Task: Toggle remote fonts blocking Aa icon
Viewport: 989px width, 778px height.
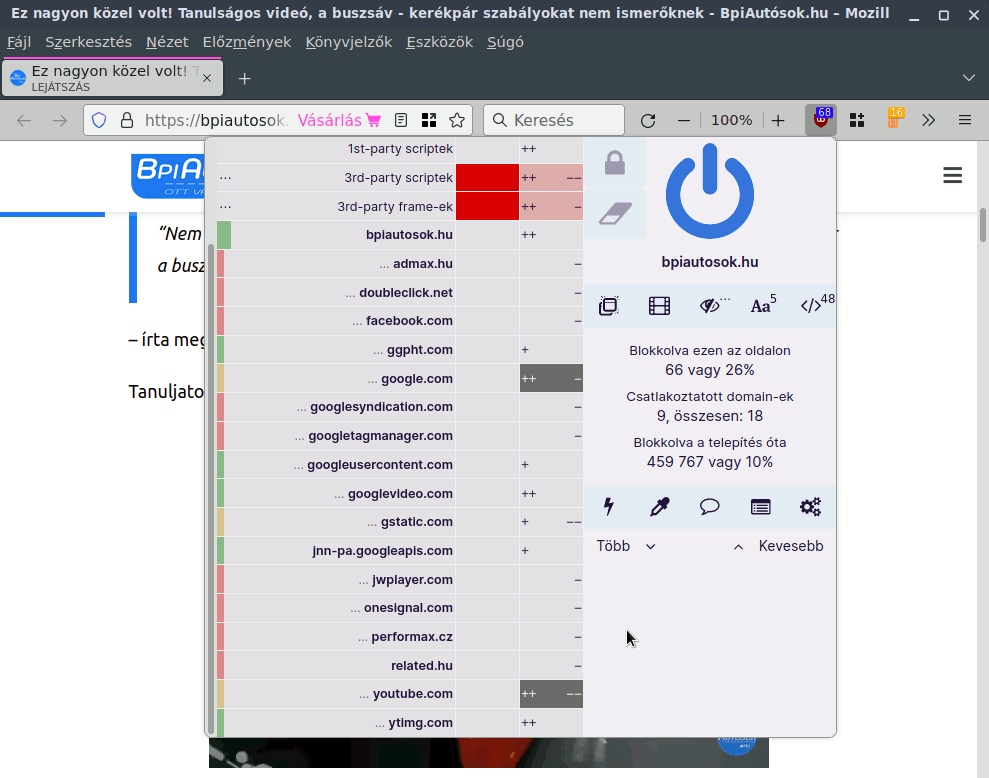Action: click(x=762, y=305)
